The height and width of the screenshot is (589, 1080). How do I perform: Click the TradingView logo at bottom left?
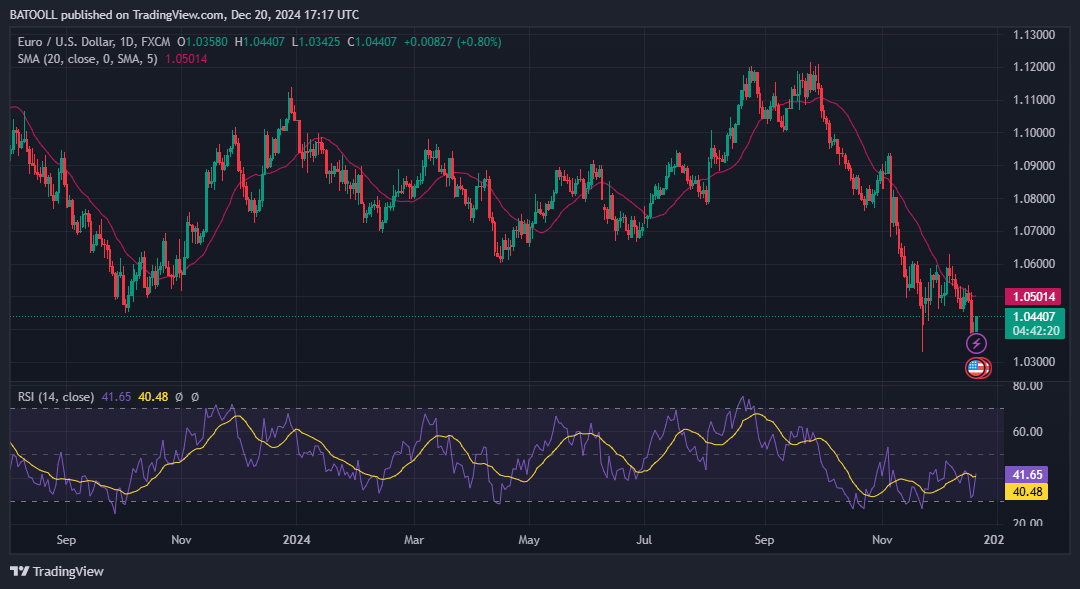pos(56,571)
